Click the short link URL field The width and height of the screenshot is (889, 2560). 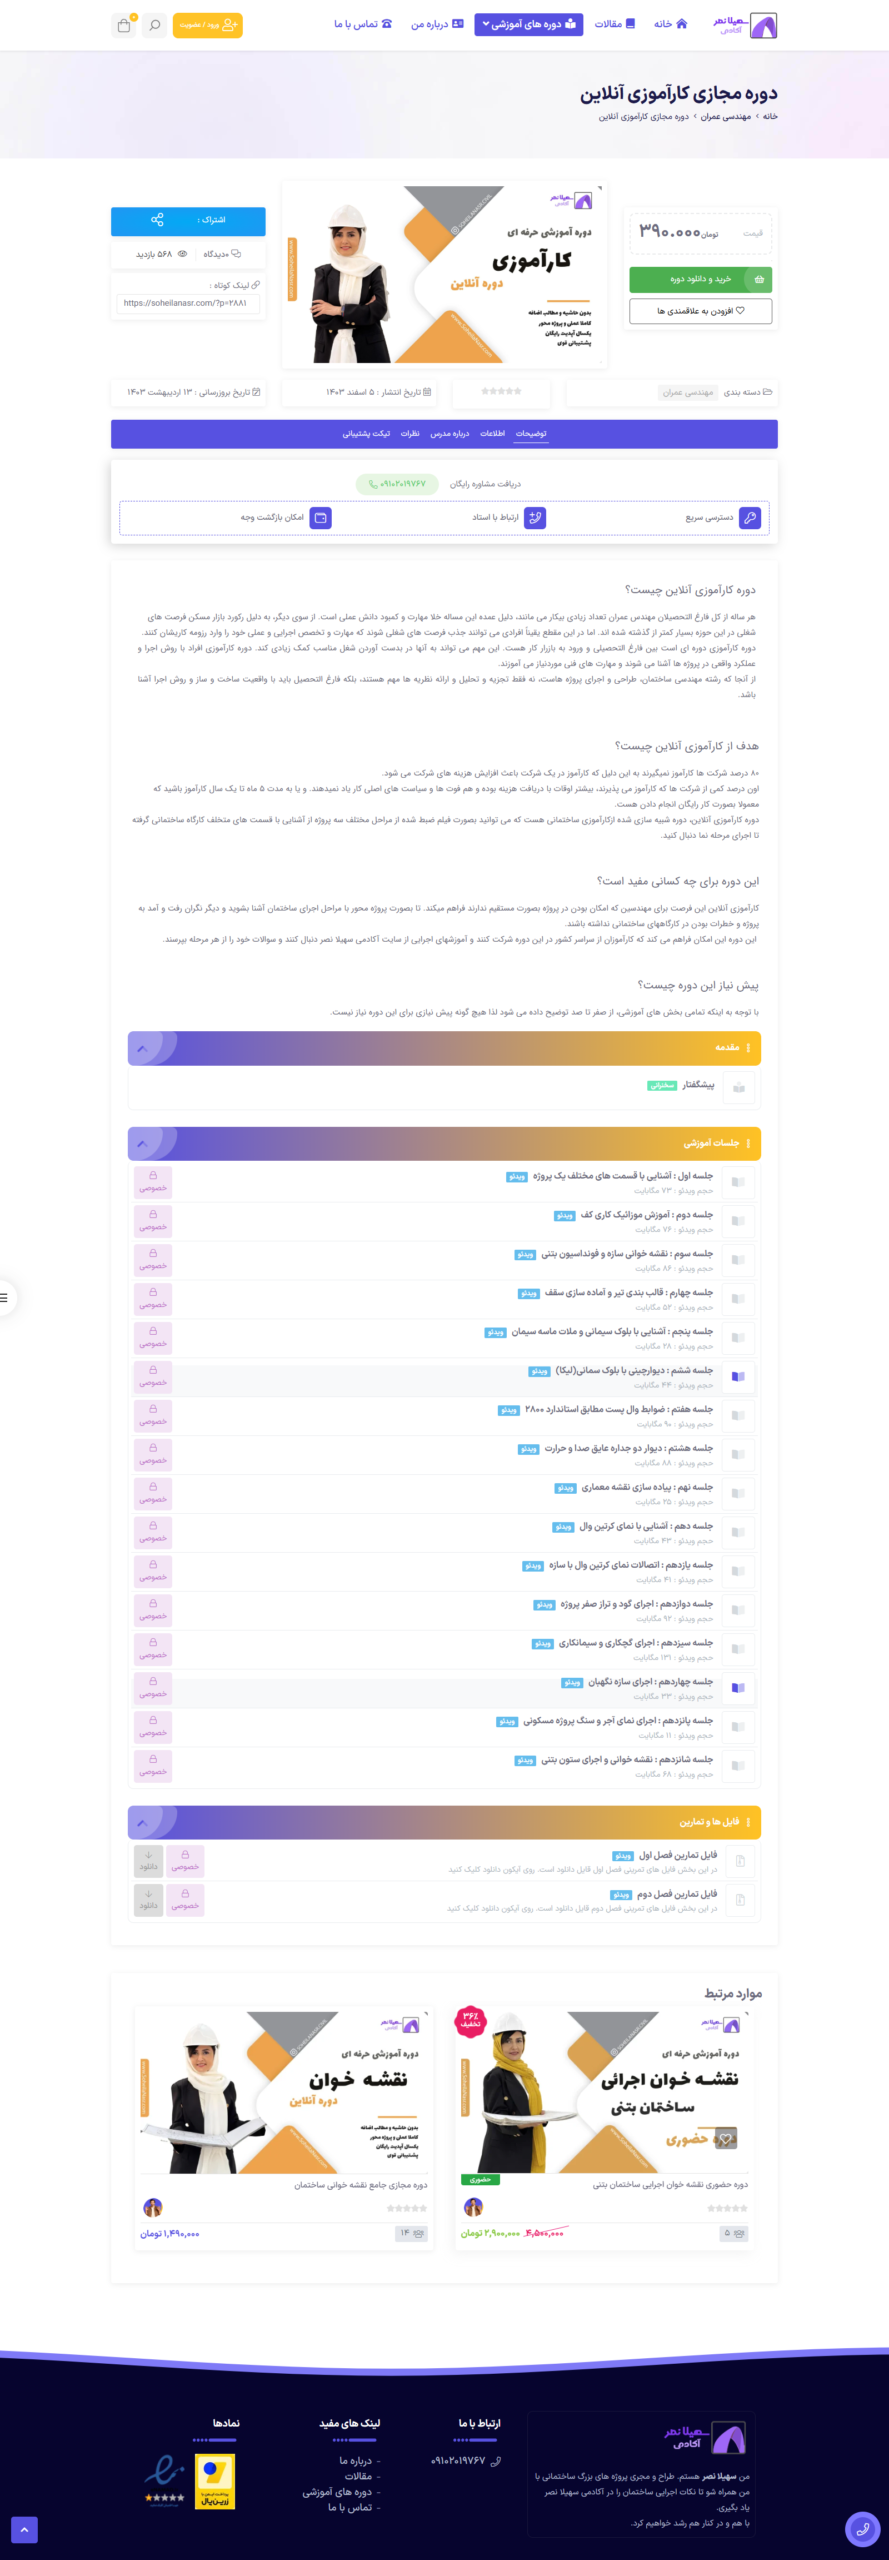coord(188,303)
